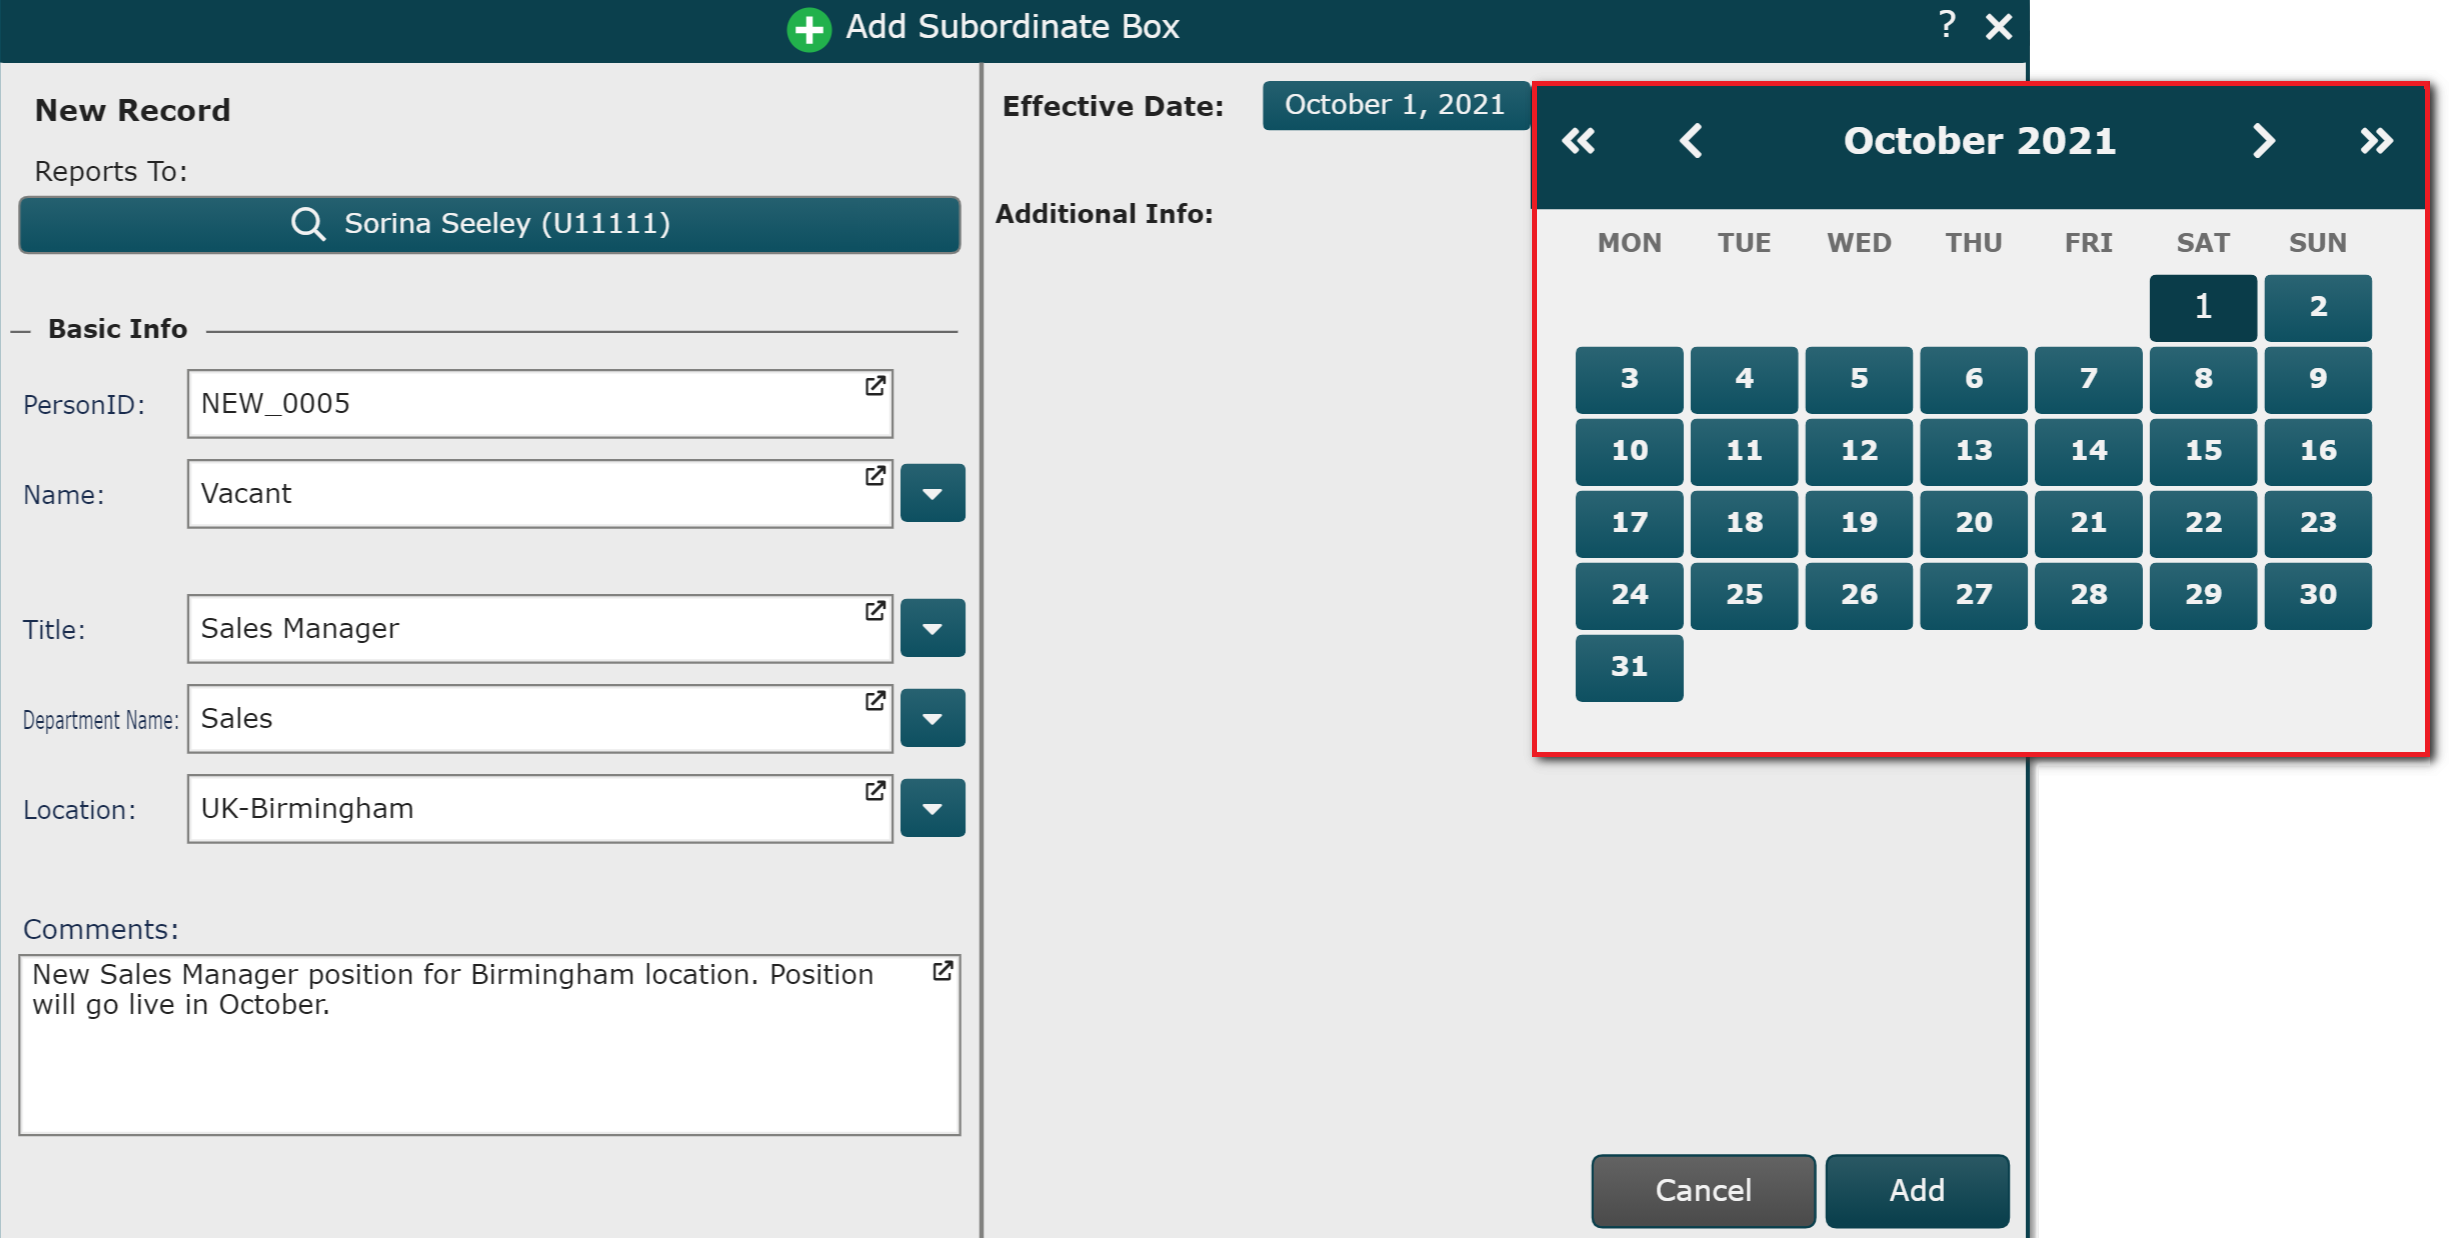Open Title field pop-out editor icon
Image resolution: width=2449 pixels, height=1238 pixels.
875,611
